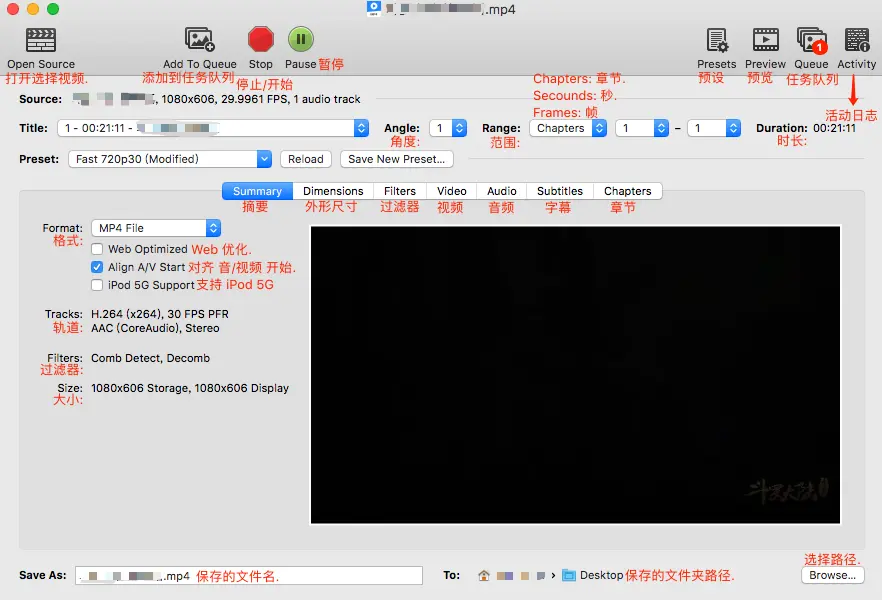Select the Summary tab
882x600 pixels.
point(257,191)
